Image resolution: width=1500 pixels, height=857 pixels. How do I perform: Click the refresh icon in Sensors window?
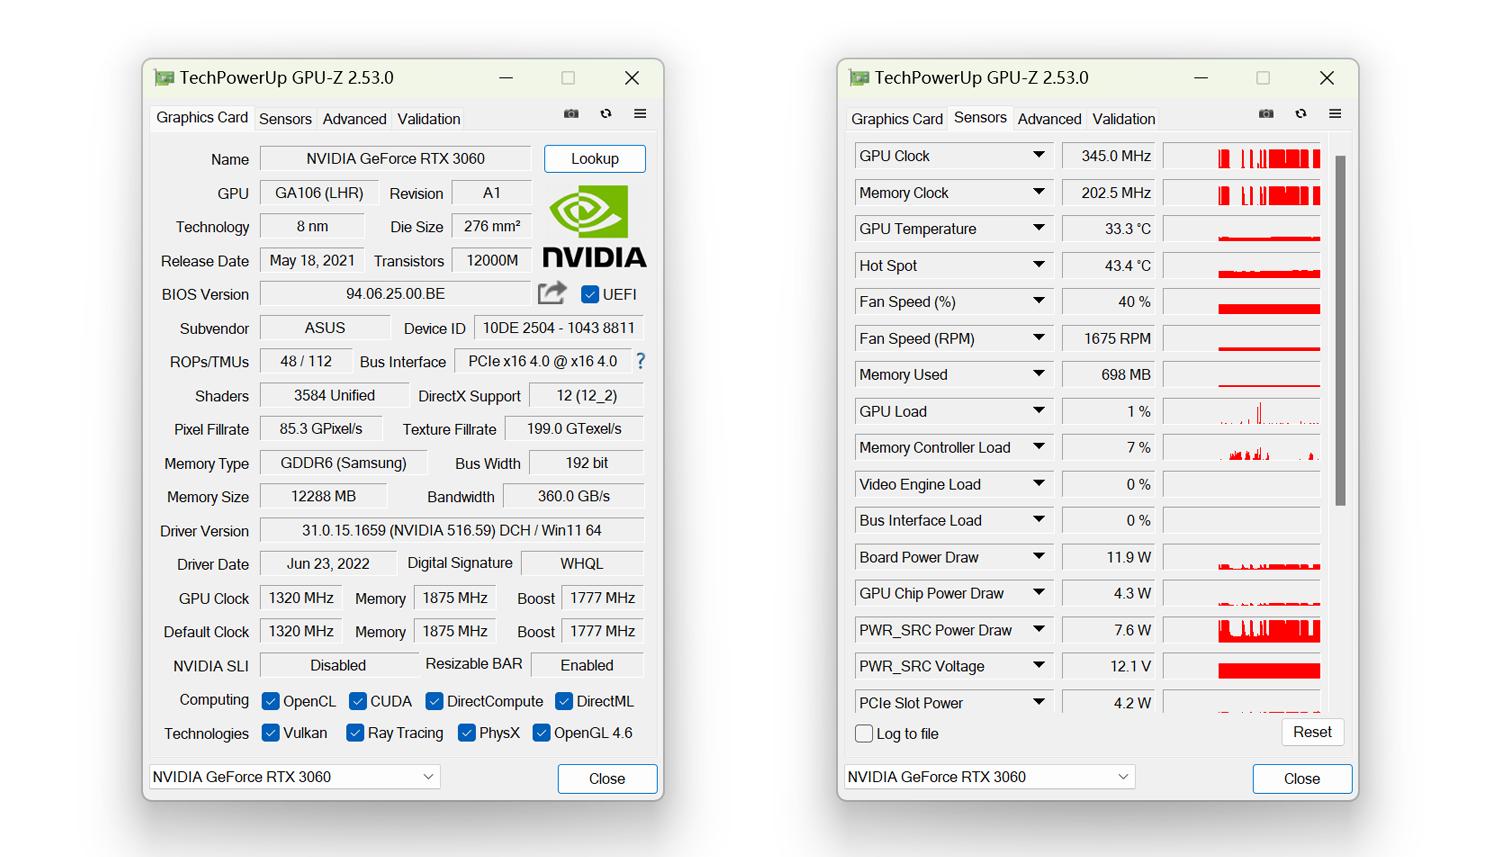[x=1301, y=114]
